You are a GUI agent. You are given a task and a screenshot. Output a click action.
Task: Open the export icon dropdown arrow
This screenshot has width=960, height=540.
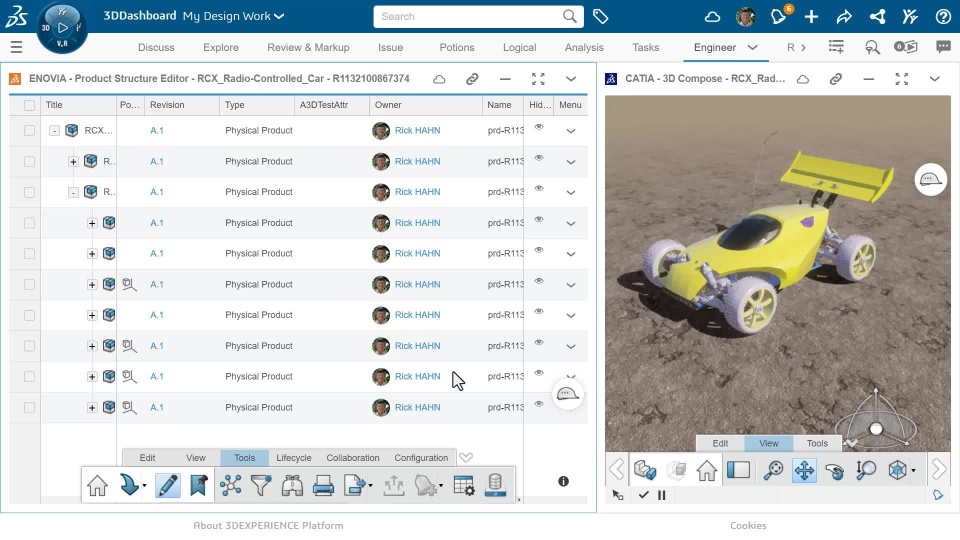(370, 486)
